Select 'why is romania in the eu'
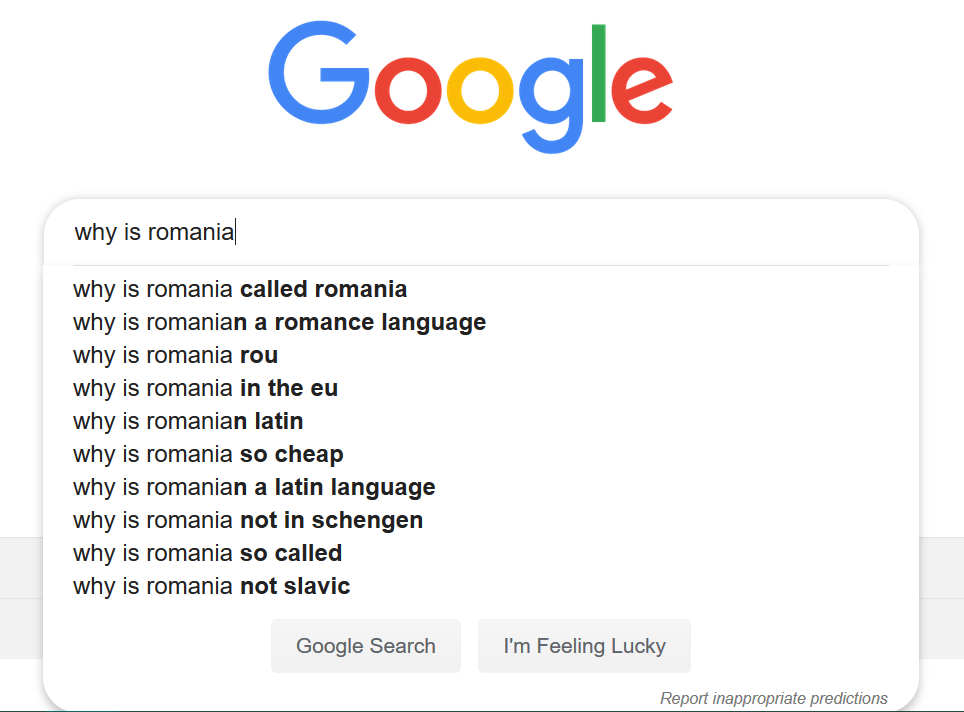This screenshot has width=964, height=712. [206, 389]
